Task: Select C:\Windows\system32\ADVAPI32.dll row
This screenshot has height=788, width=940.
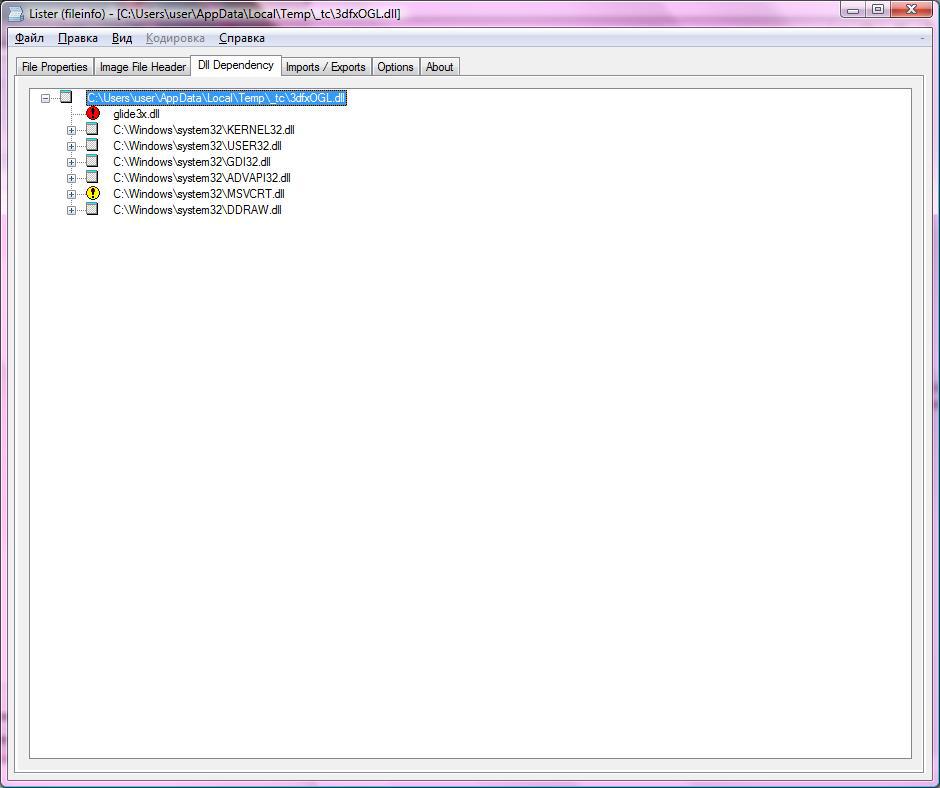Action: (x=202, y=178)
